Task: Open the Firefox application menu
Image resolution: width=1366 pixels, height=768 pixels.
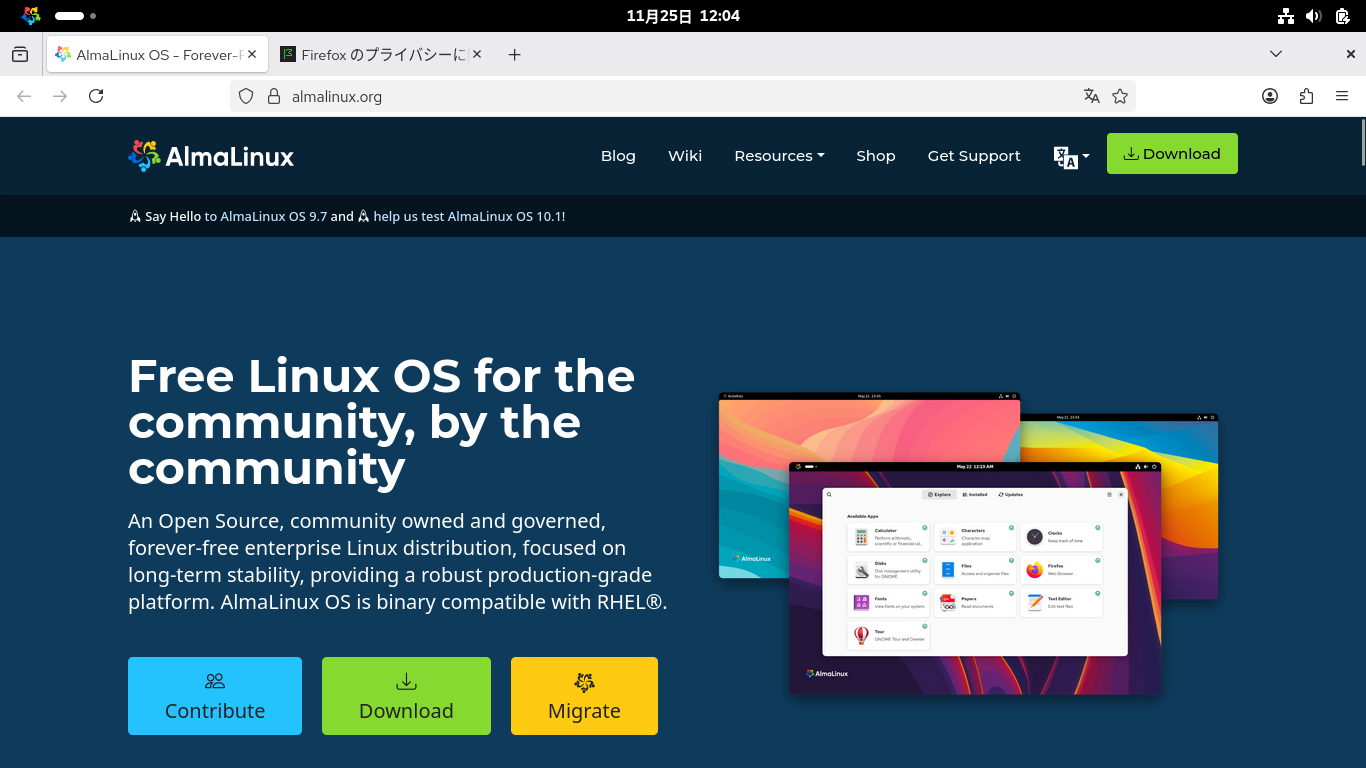Action: coord(1342,96)
